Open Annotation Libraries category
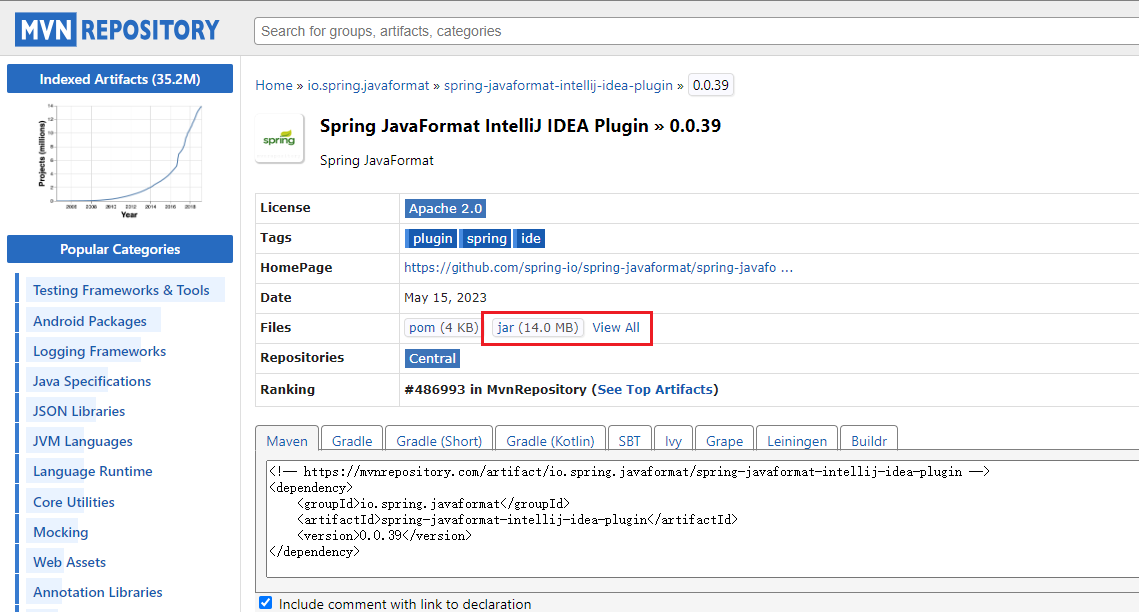This screenshot has width=1139, height=612. [97, 592]
